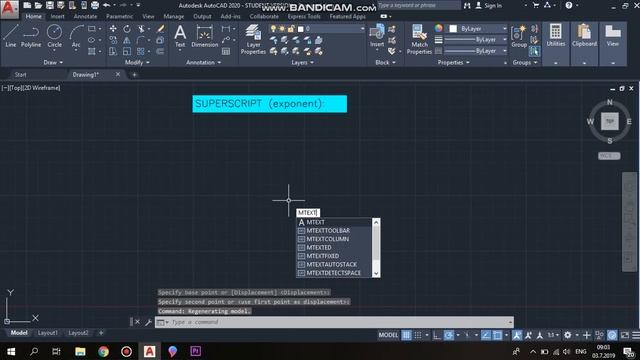Click the Match Properties tool
This screenshot has height=360, width=640.
click(419, 39)
